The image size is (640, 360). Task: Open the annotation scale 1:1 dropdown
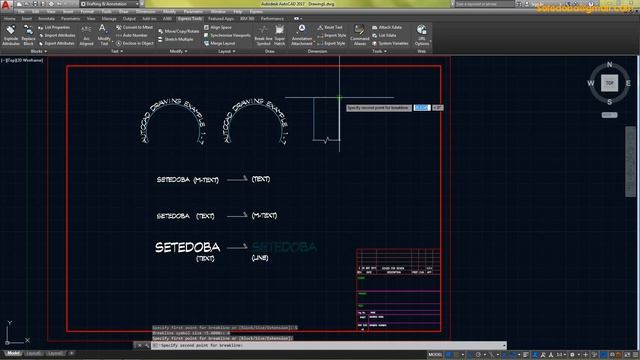[x=561, y=355]
